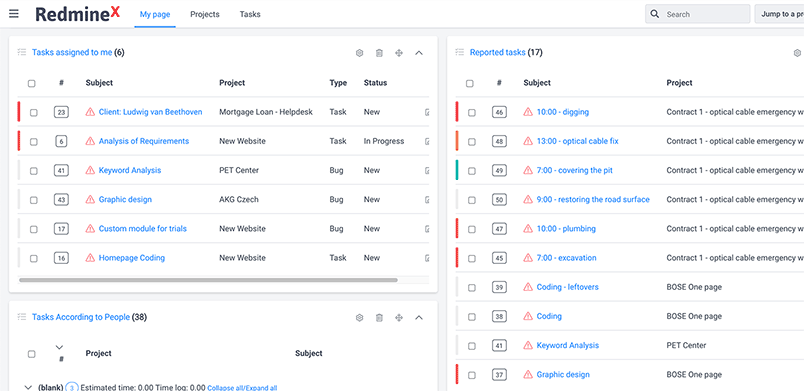Click warning icon beside Analysis of Requirements

[90, 141]
